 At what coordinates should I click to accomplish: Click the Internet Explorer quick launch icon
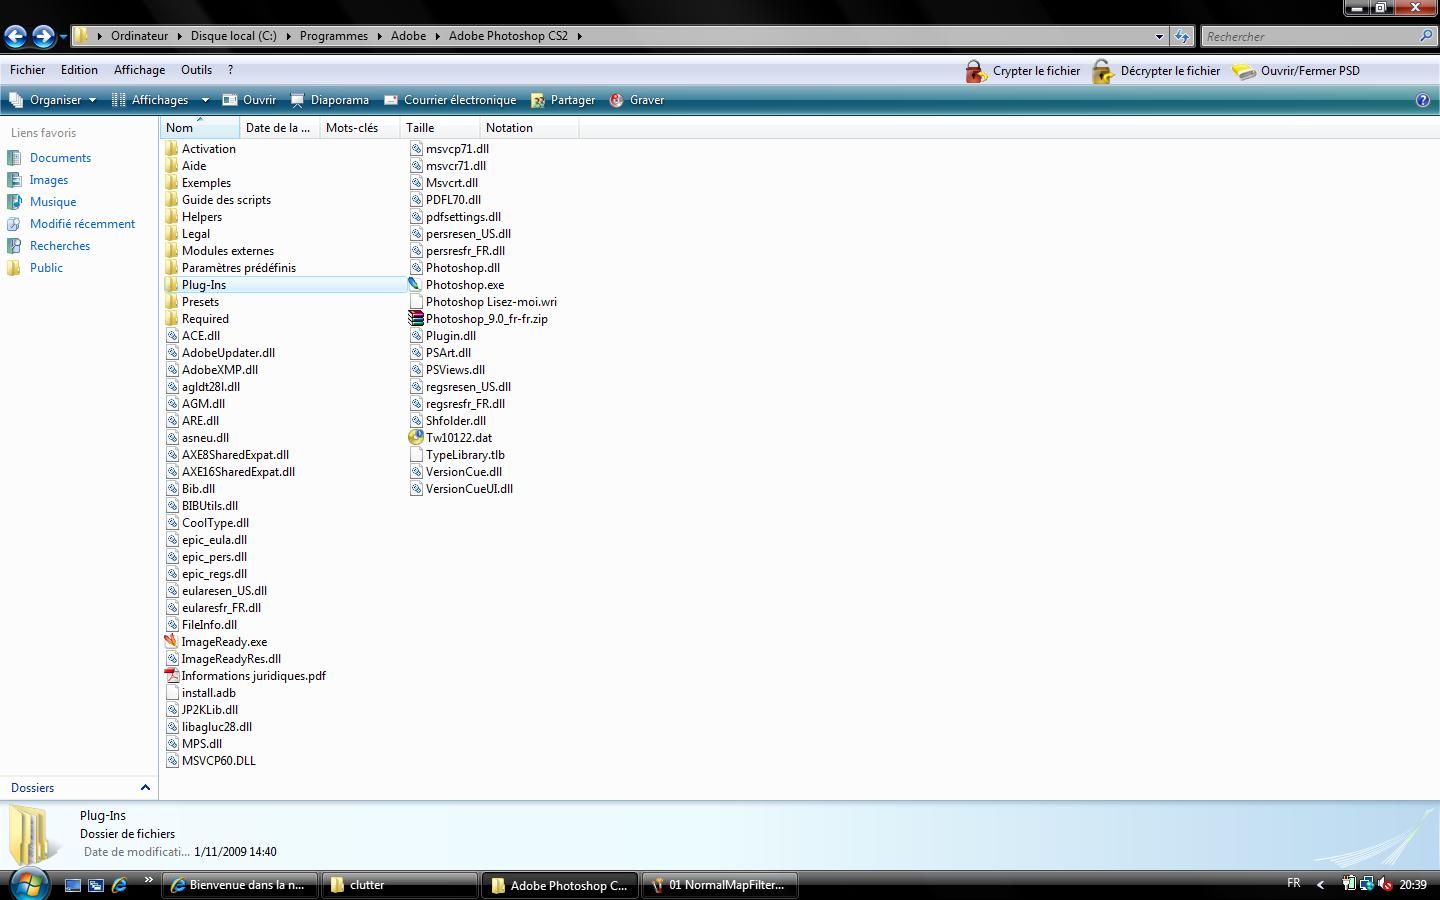click(x=119, y=885)
